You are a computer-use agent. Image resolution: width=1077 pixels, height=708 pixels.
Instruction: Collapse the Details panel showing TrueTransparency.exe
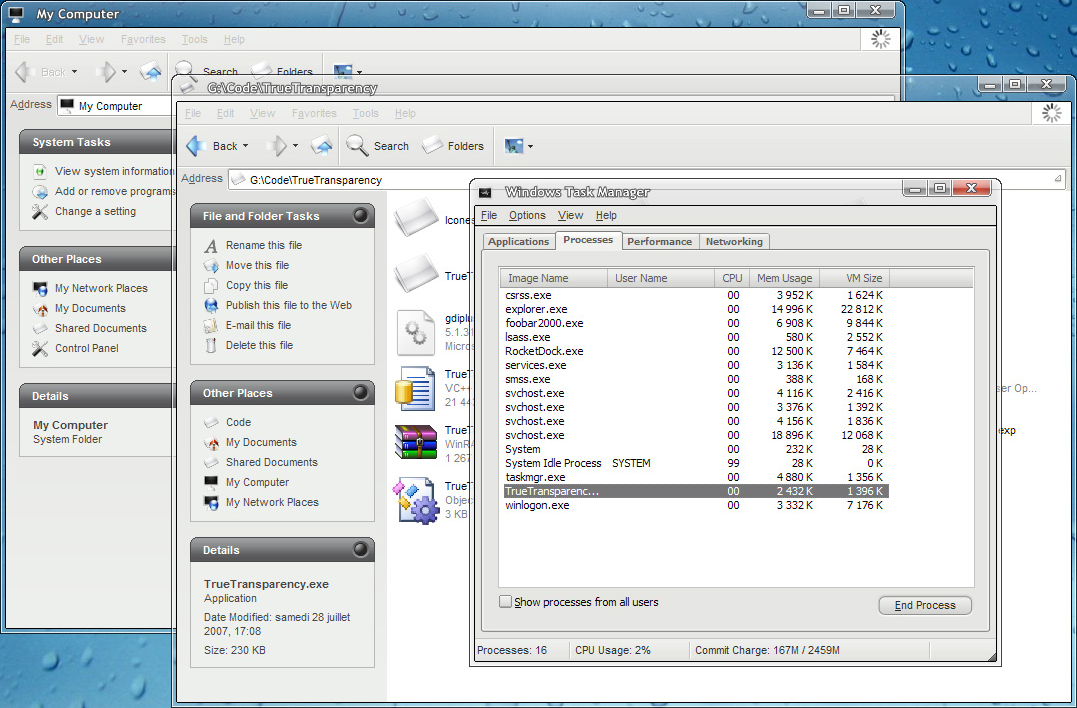coord(360,550)
